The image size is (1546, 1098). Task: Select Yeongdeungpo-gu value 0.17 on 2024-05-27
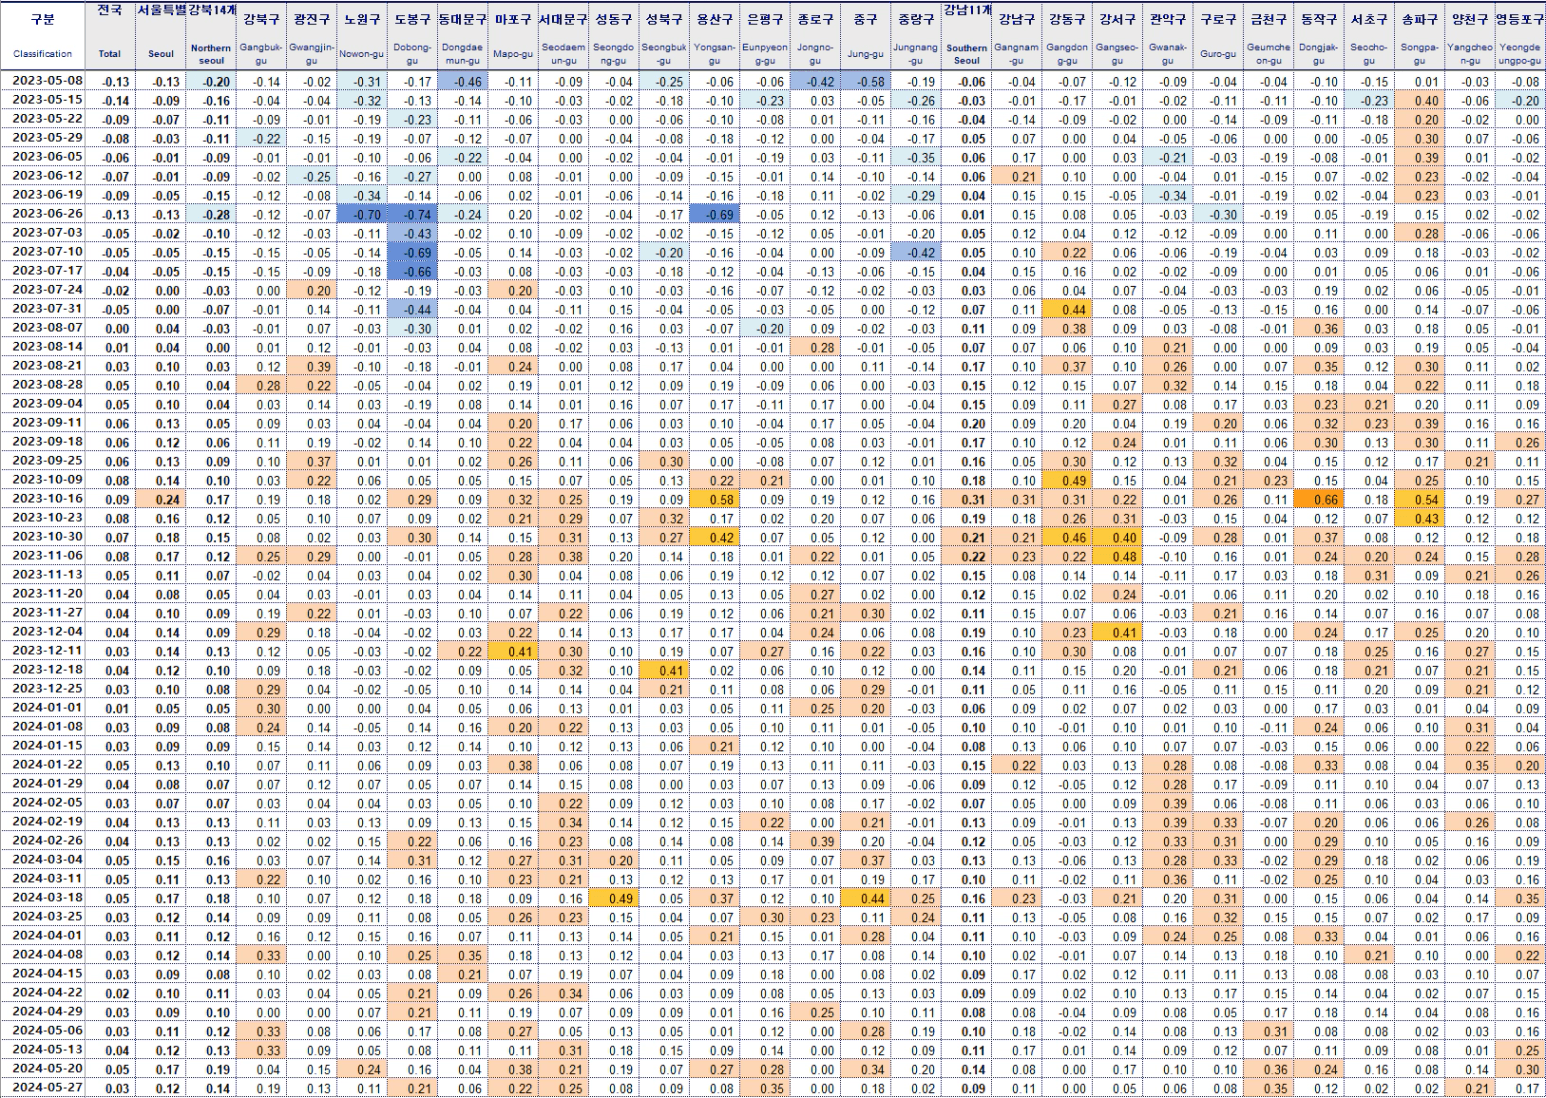pyautogui.click(x=1520, y=1088)
